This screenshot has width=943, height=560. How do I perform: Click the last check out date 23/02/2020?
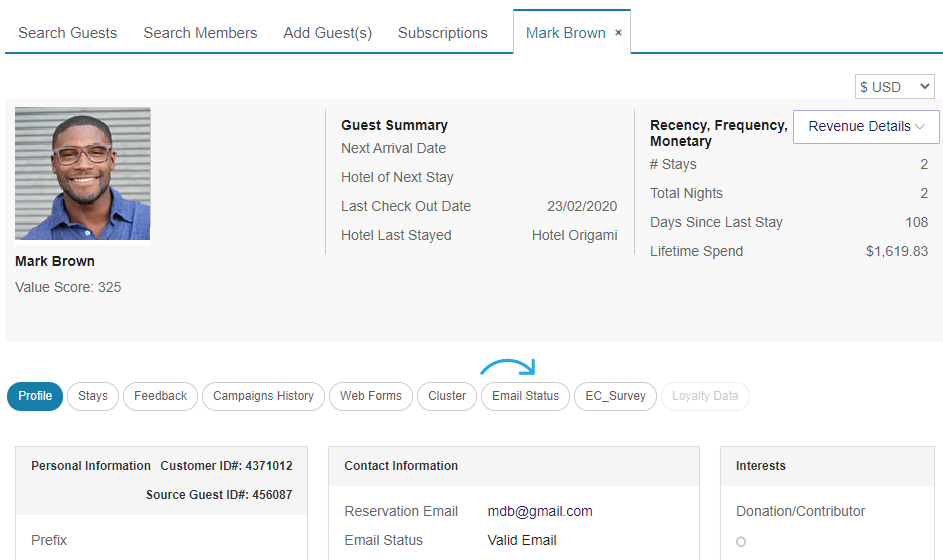582,206
